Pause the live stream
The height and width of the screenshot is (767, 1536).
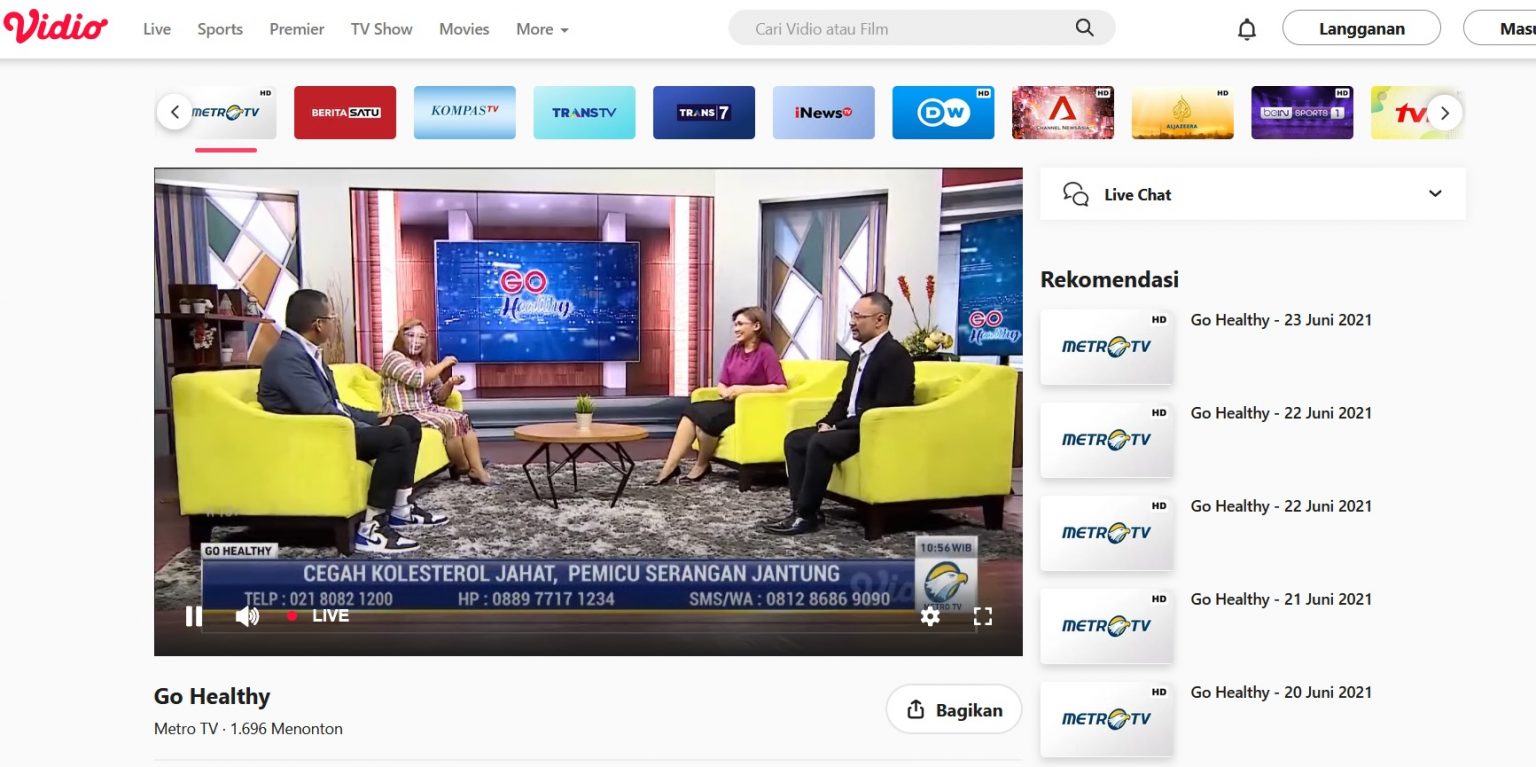(194, 617)
